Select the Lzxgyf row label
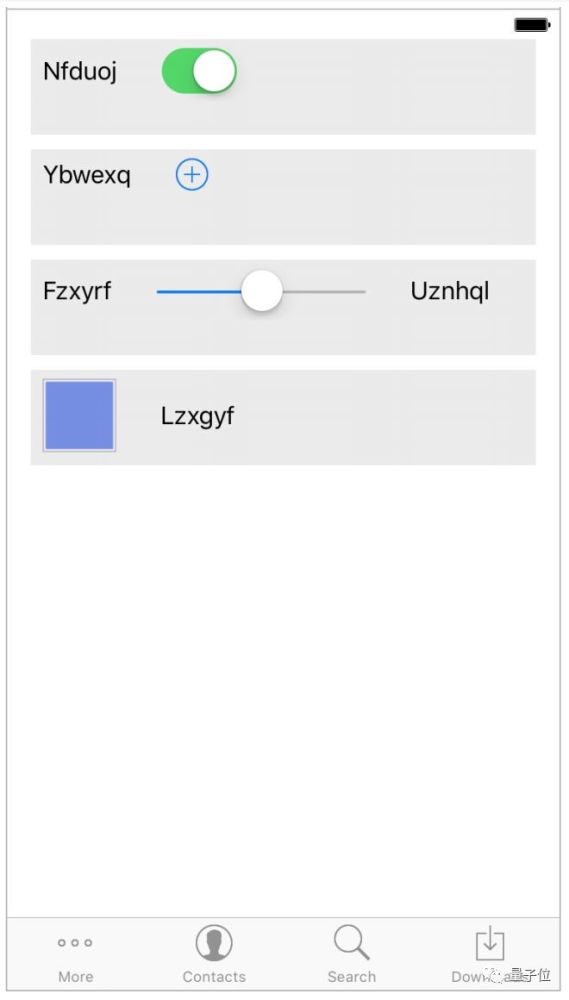This screenshot has height=1000, width=569. click(x=197, y=416)
